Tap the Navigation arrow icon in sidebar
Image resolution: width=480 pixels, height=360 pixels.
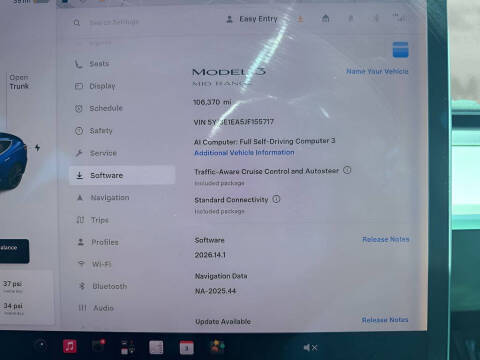coord(80,198)
